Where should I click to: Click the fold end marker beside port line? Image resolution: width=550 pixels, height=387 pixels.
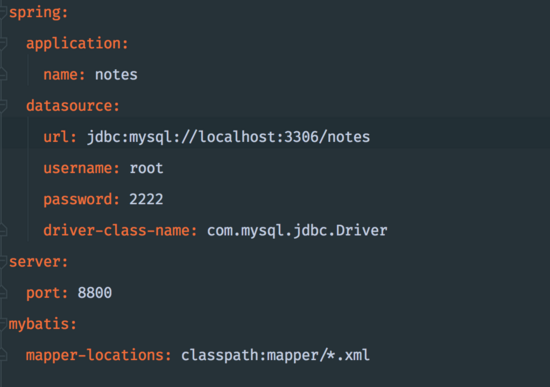click(3, 293)
